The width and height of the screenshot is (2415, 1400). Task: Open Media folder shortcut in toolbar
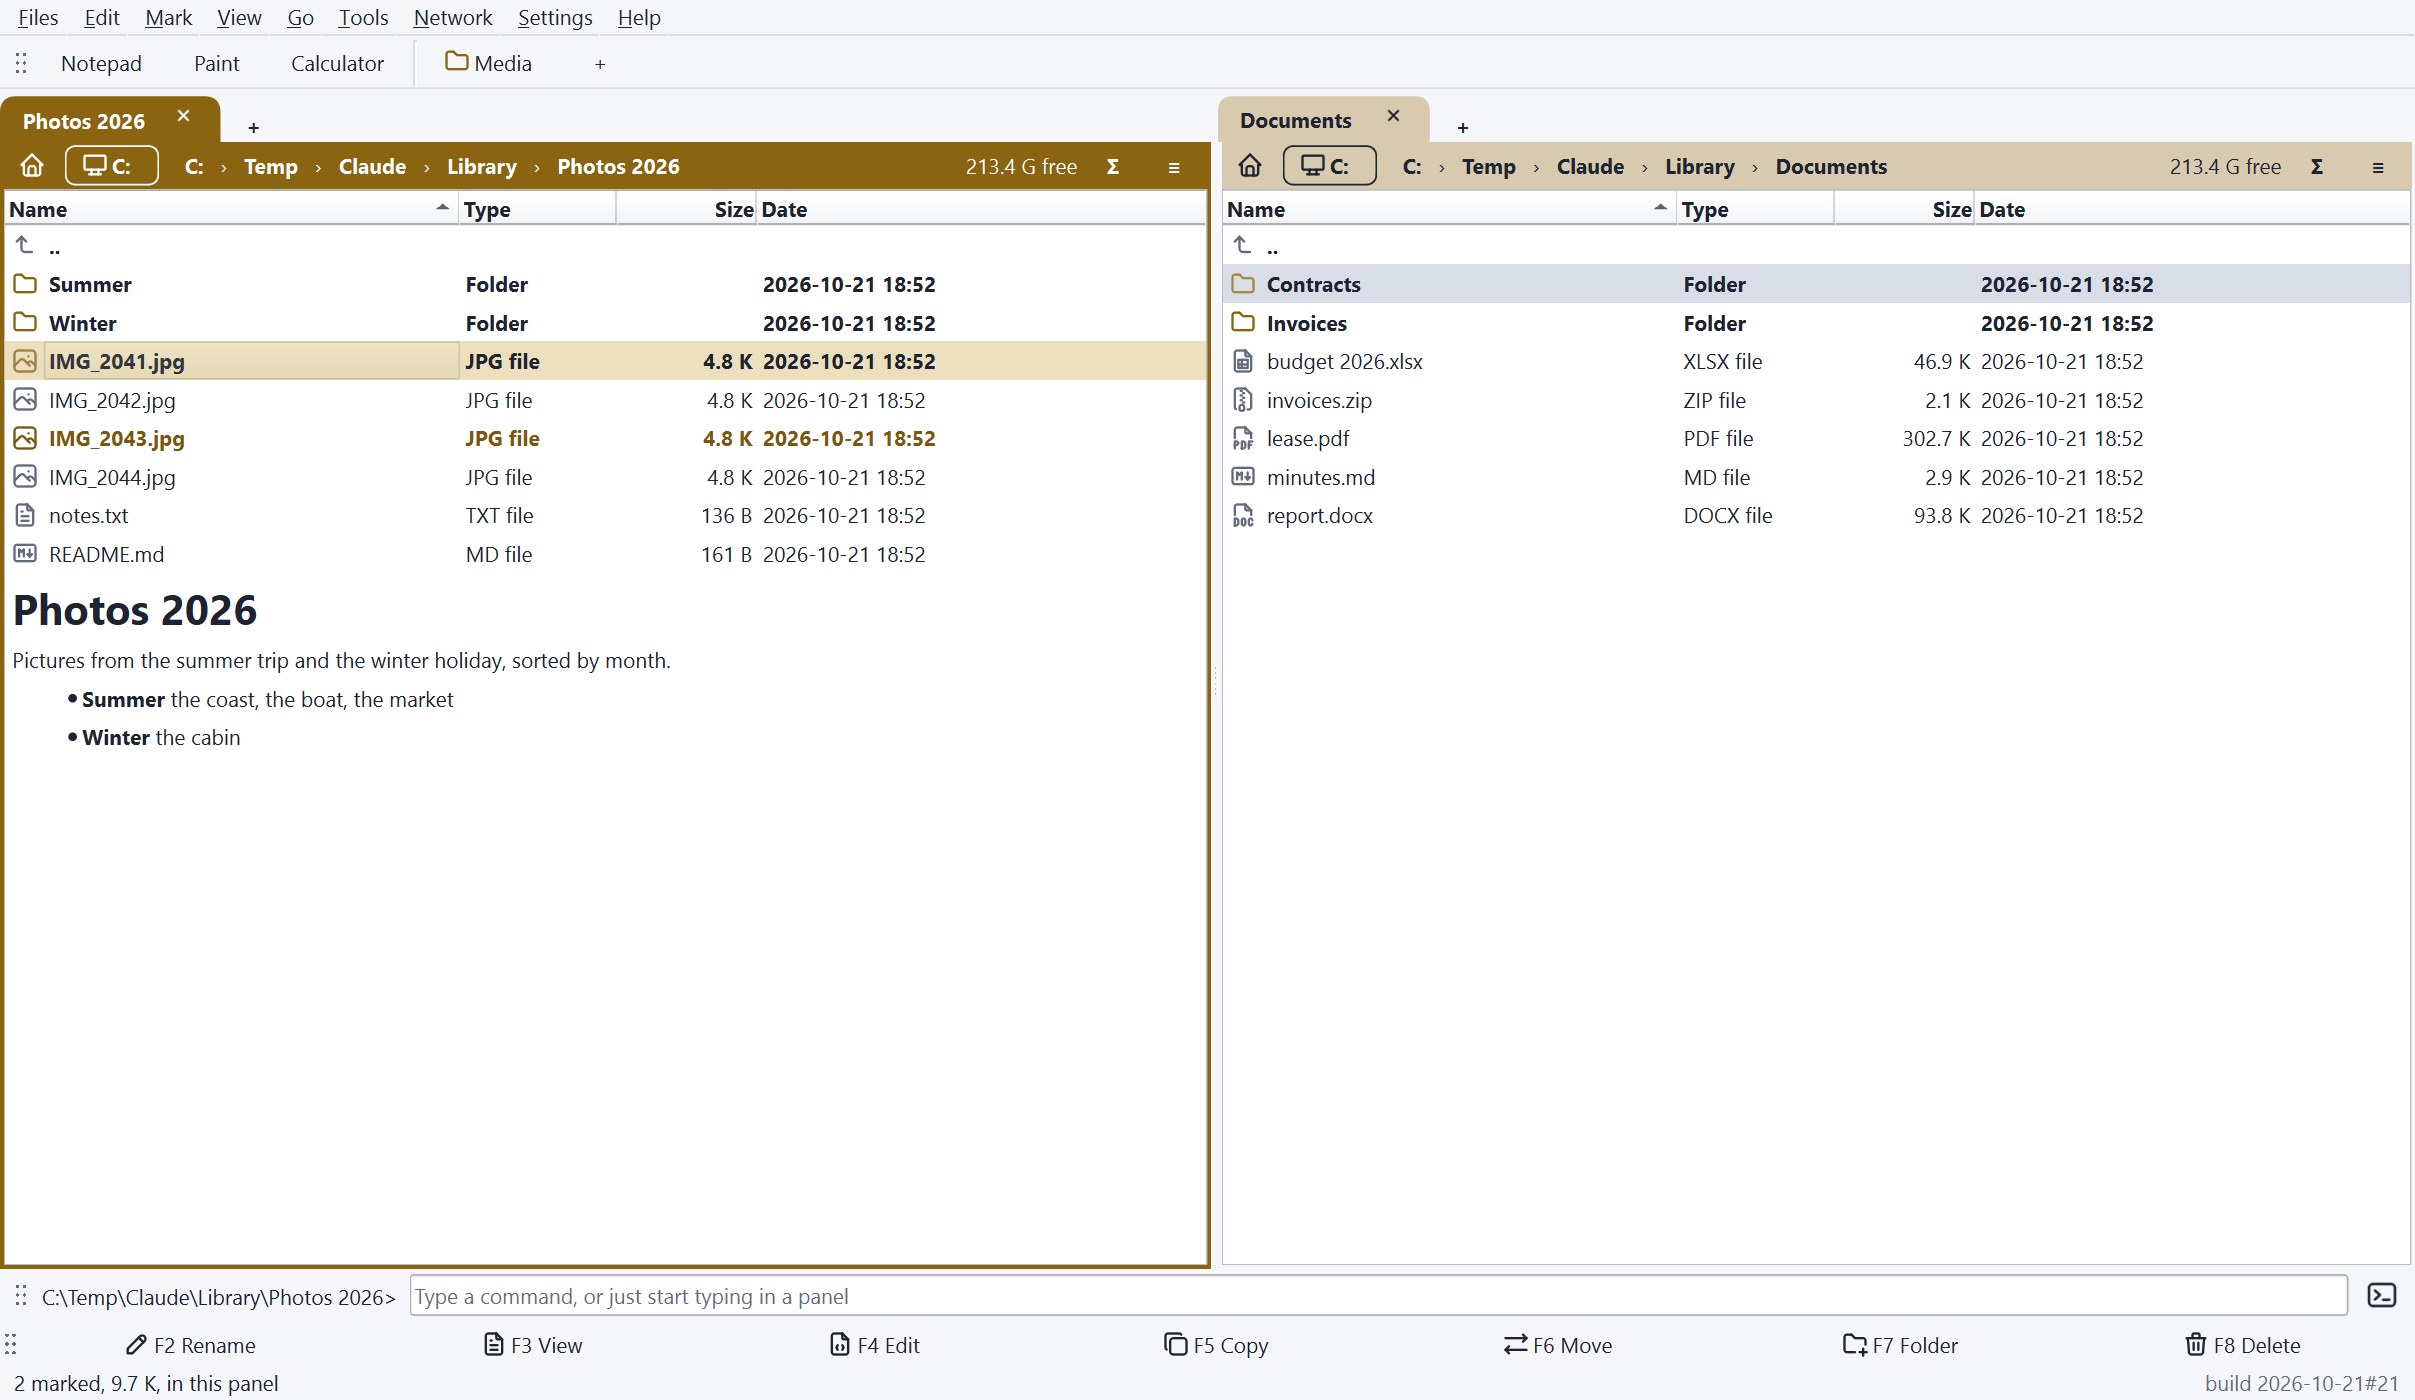[489, 63]
